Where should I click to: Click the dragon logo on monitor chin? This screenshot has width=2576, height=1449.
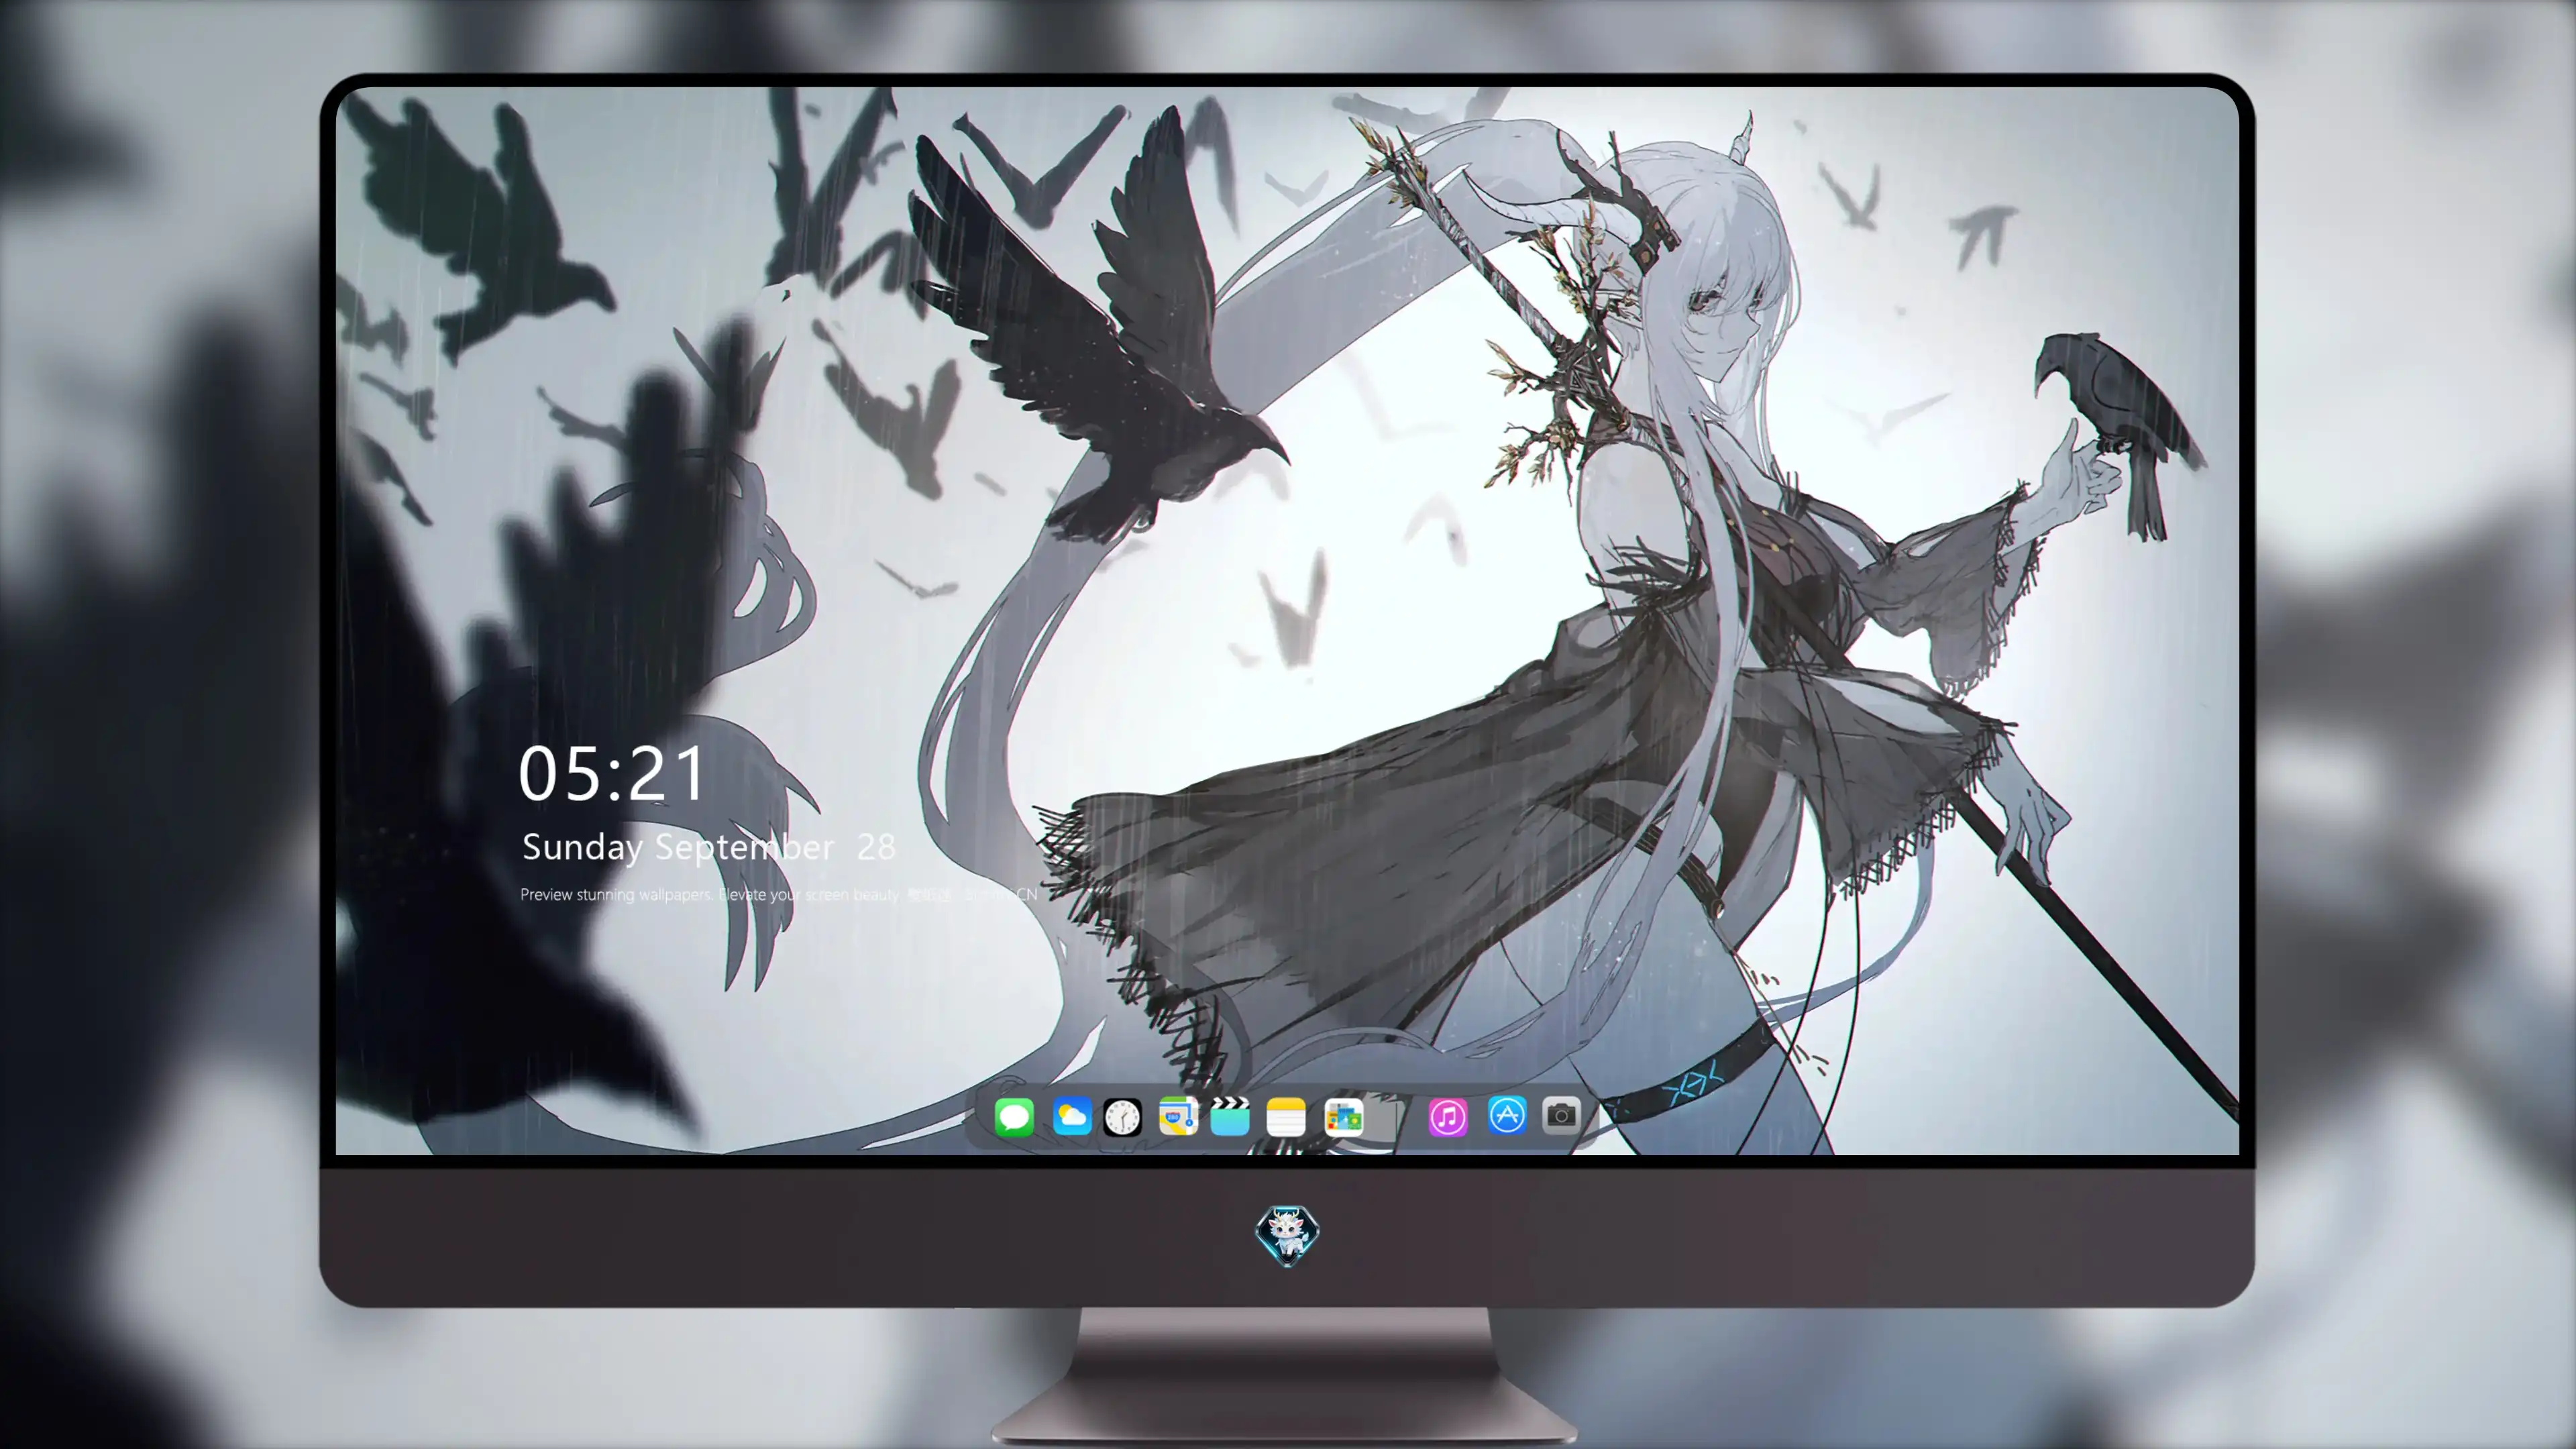pos(1287,1235)
